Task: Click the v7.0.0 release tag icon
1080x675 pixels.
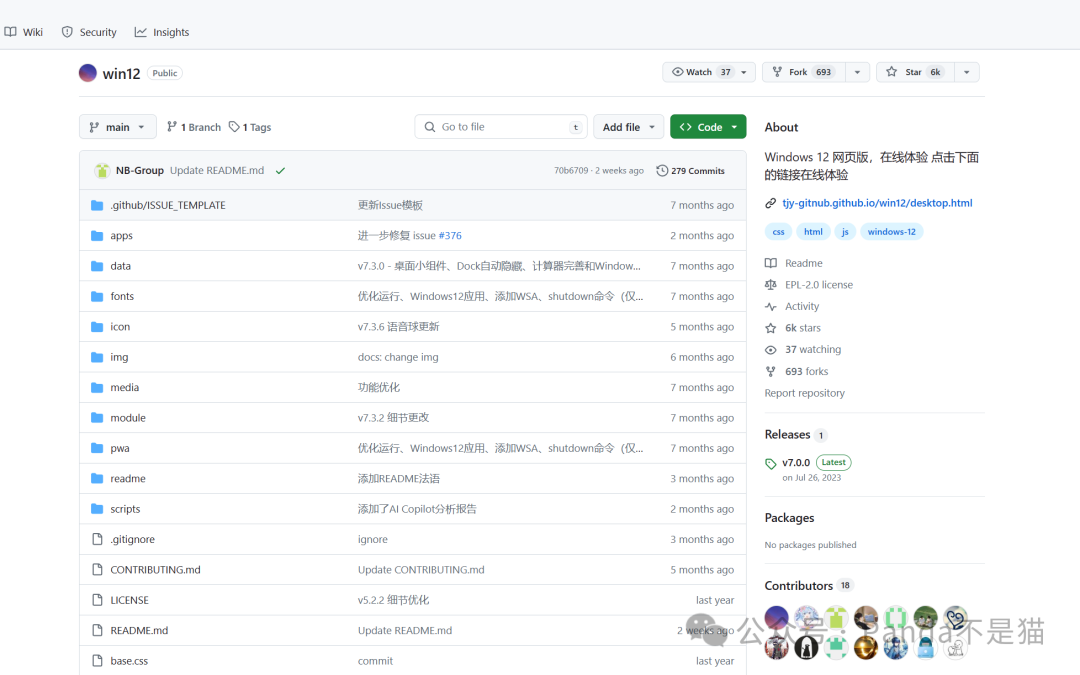Action: coord(771,464)
